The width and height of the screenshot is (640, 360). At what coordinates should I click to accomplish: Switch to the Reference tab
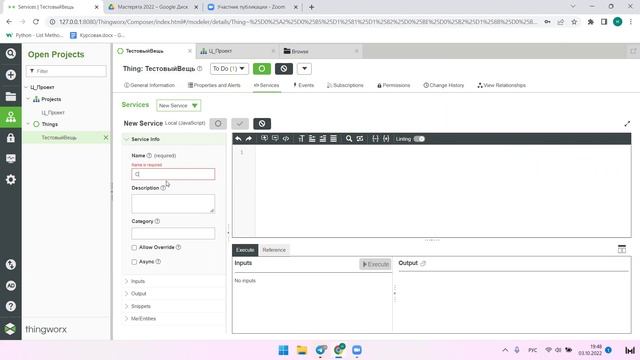pos(274,250)
